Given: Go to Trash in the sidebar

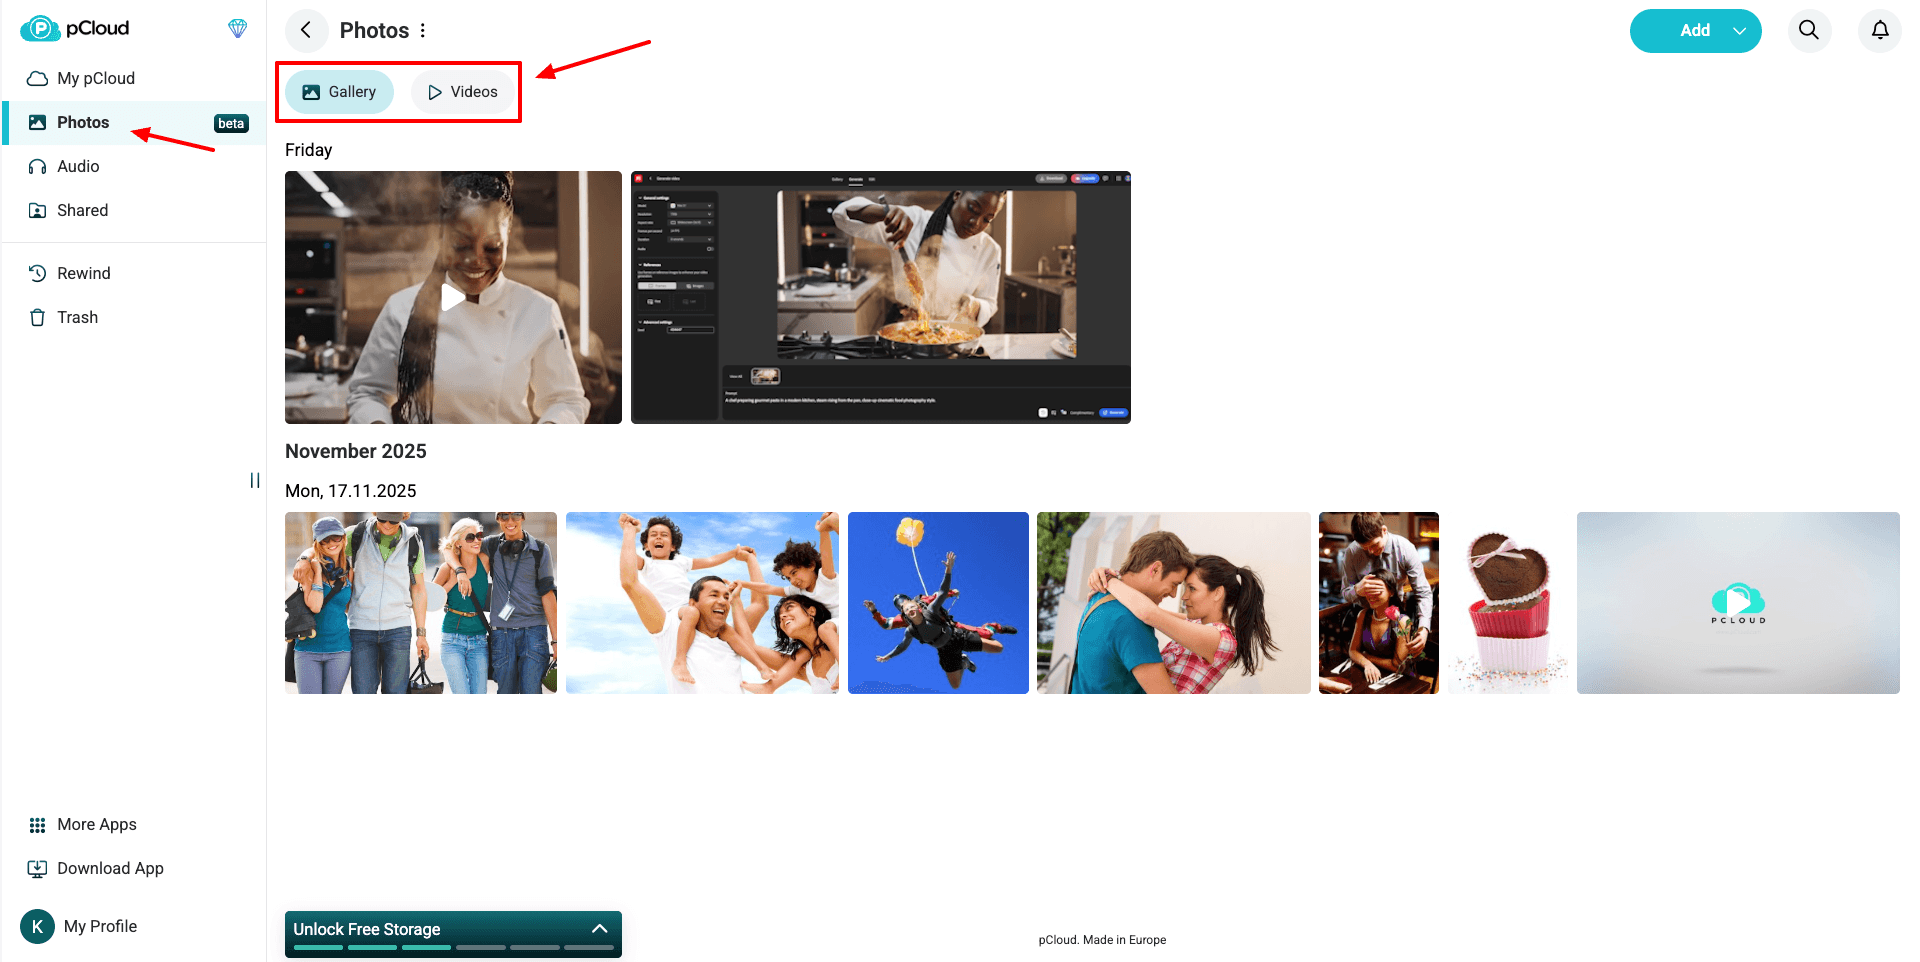Looking at the screenshot, I should click(77, 317).
